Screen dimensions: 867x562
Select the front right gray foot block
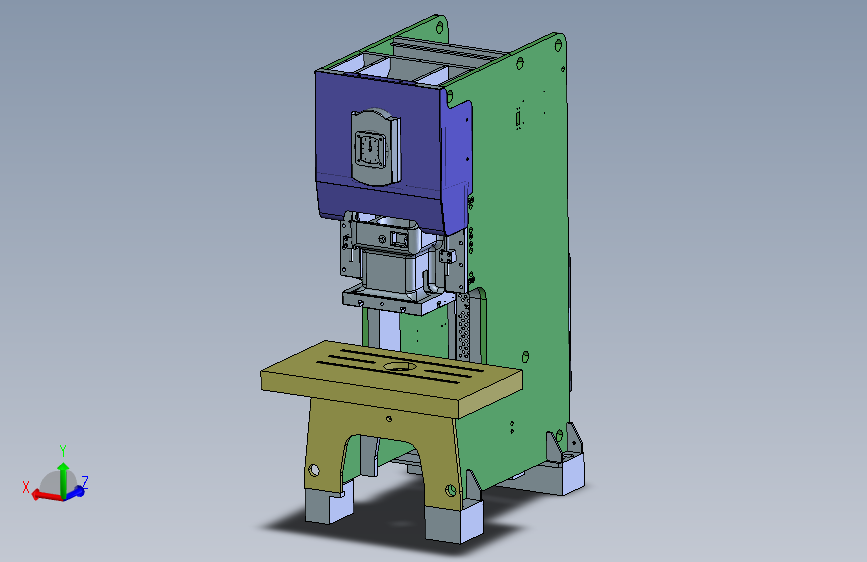point(453,521)
